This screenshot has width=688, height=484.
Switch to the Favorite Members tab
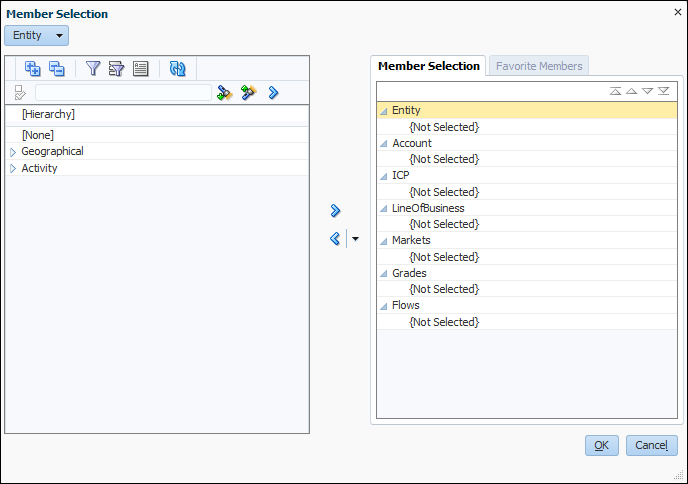pyautogui.click(x=539, y=66)
